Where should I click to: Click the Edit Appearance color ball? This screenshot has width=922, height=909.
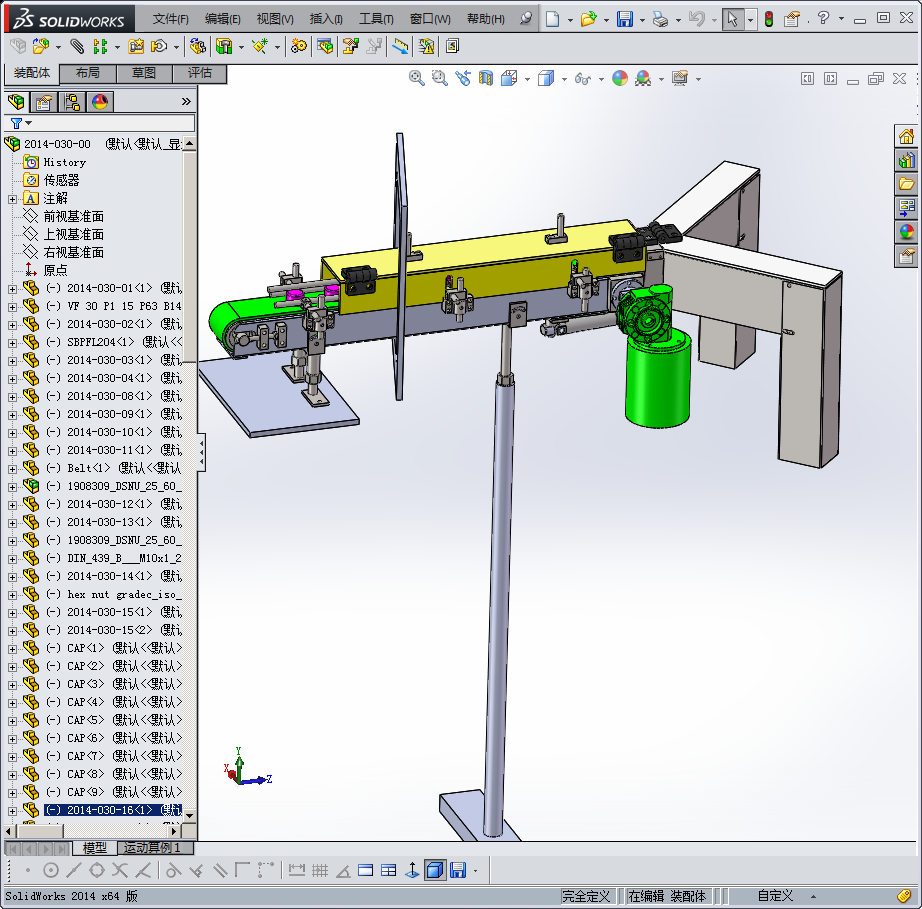click(620, 78)
